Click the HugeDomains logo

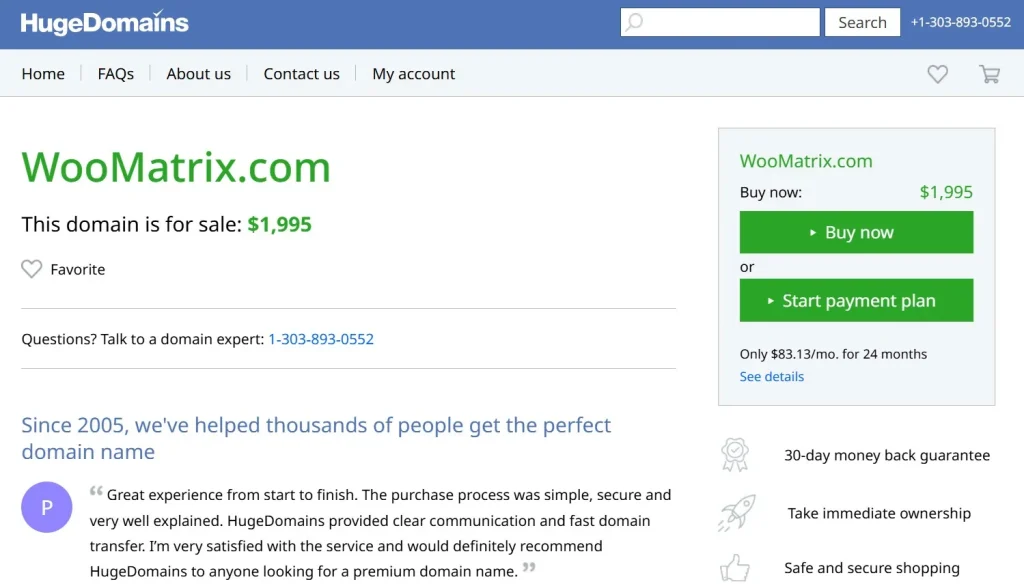[105, 23]
